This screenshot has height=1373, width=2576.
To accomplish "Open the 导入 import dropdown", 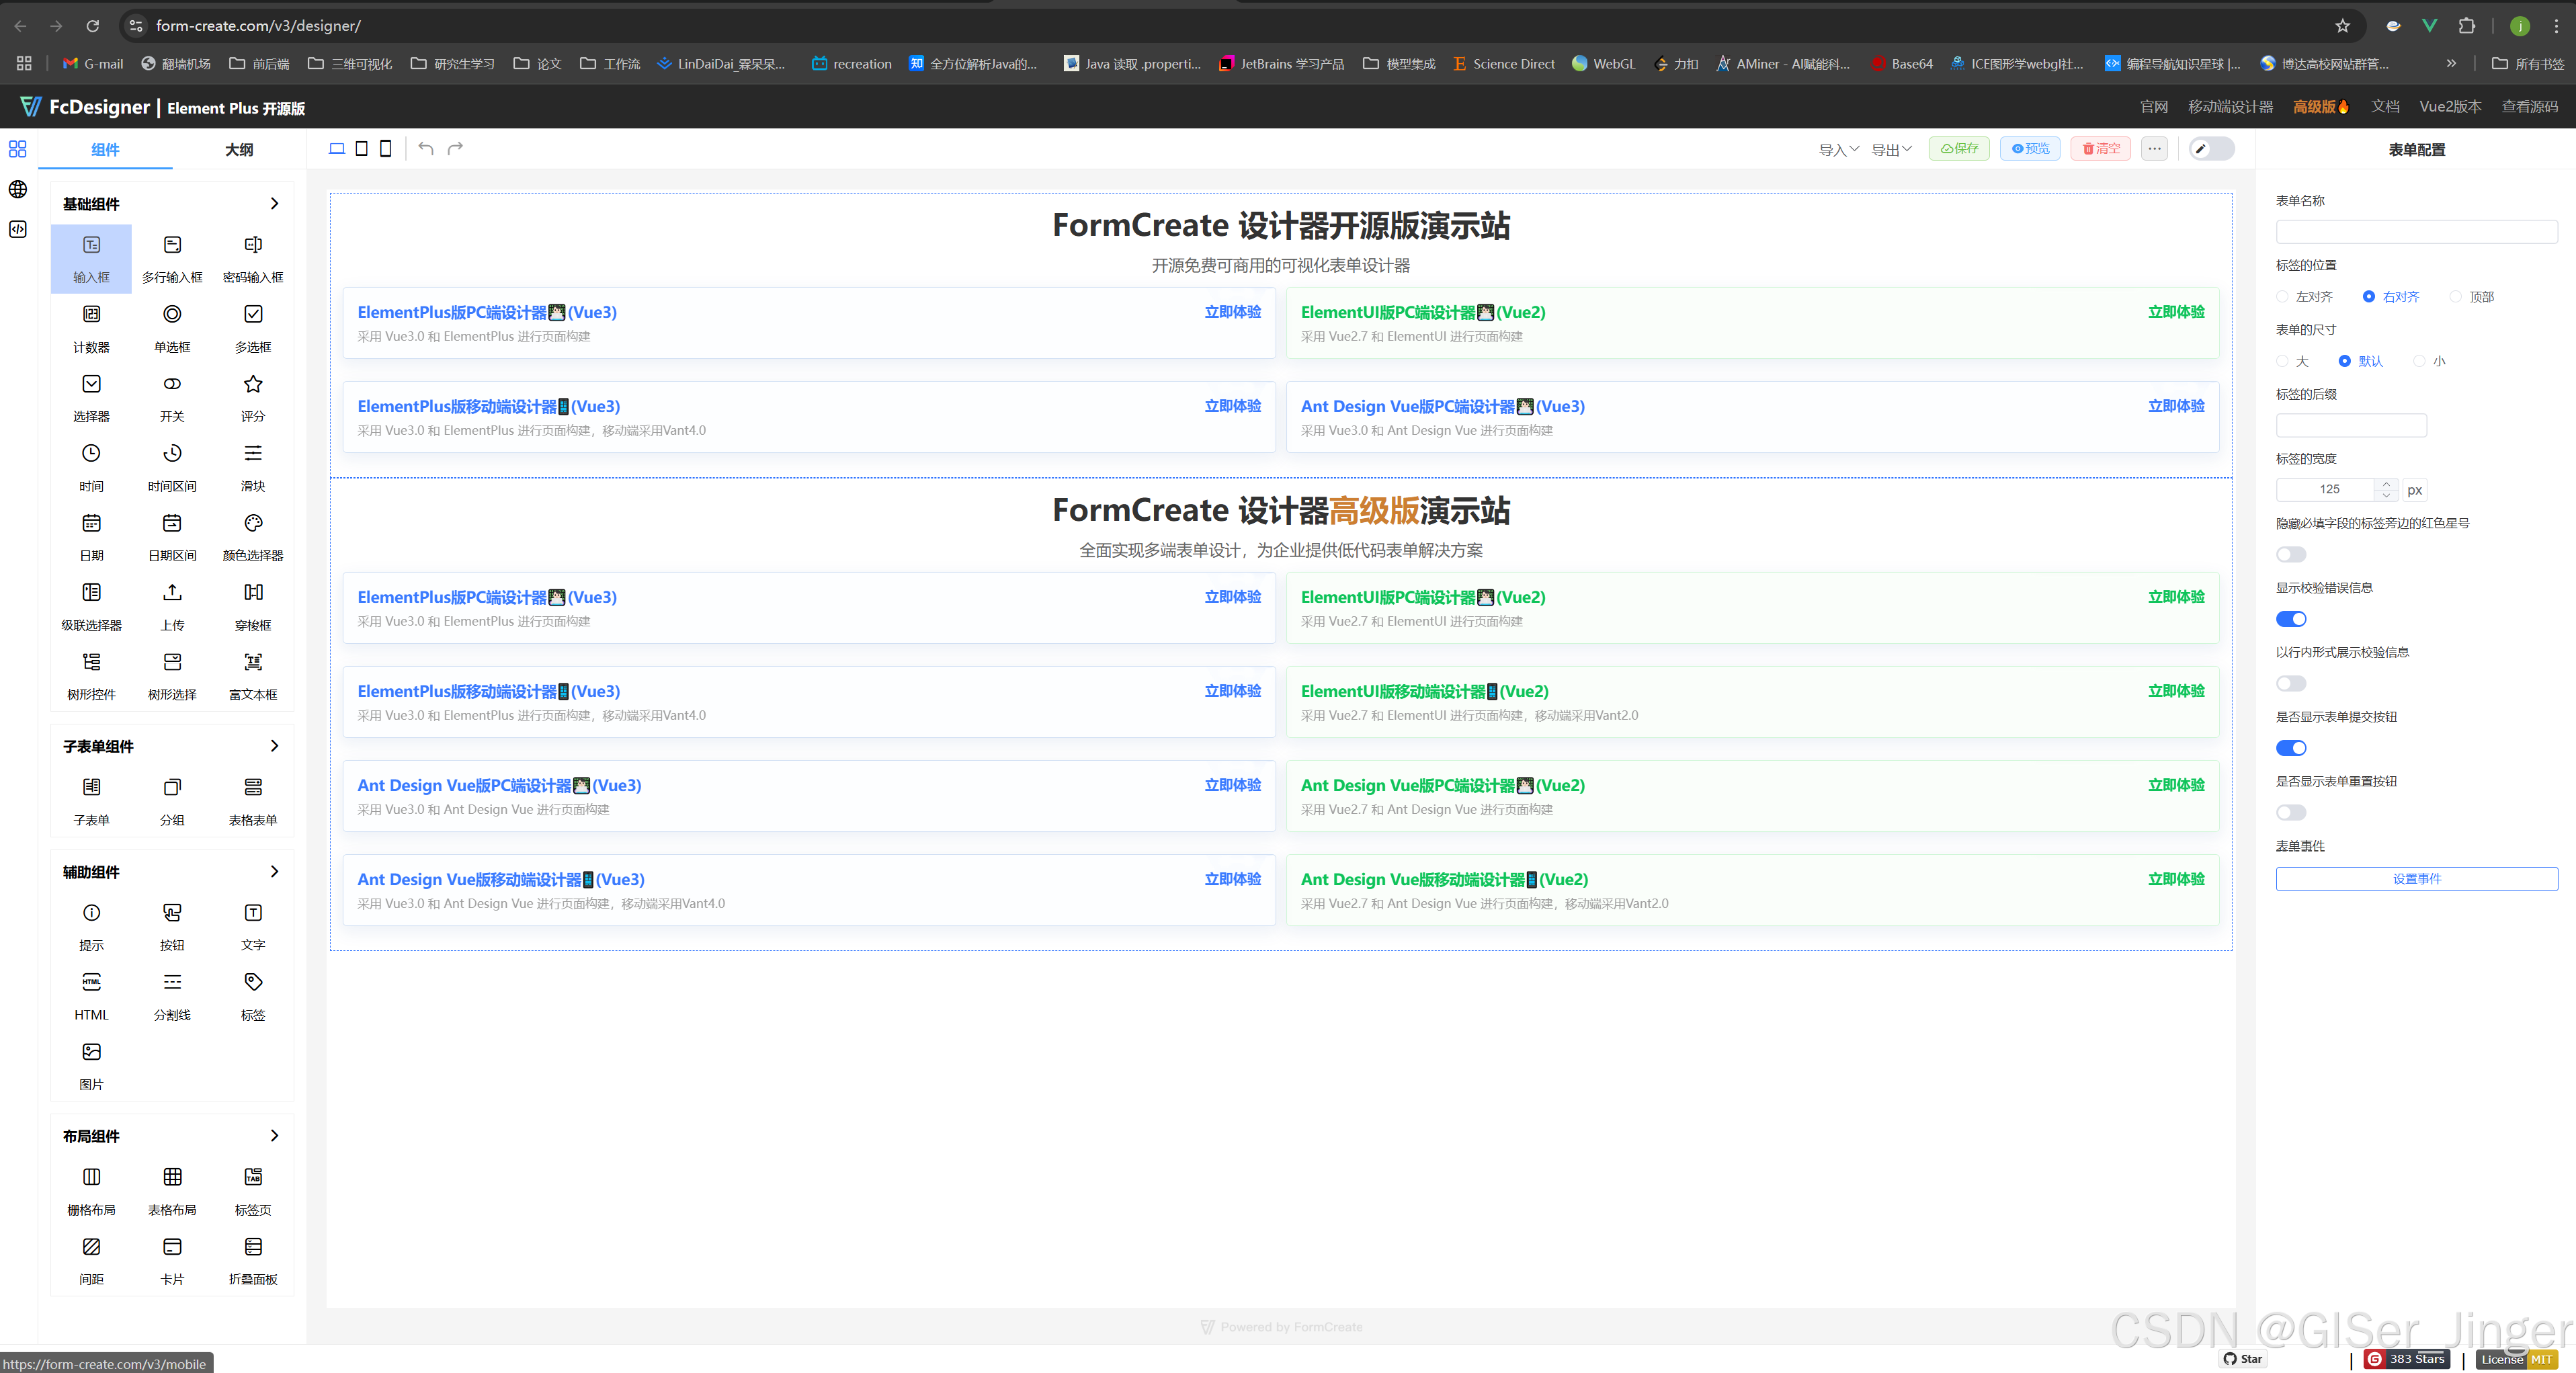I will (x=1838, y=150).
